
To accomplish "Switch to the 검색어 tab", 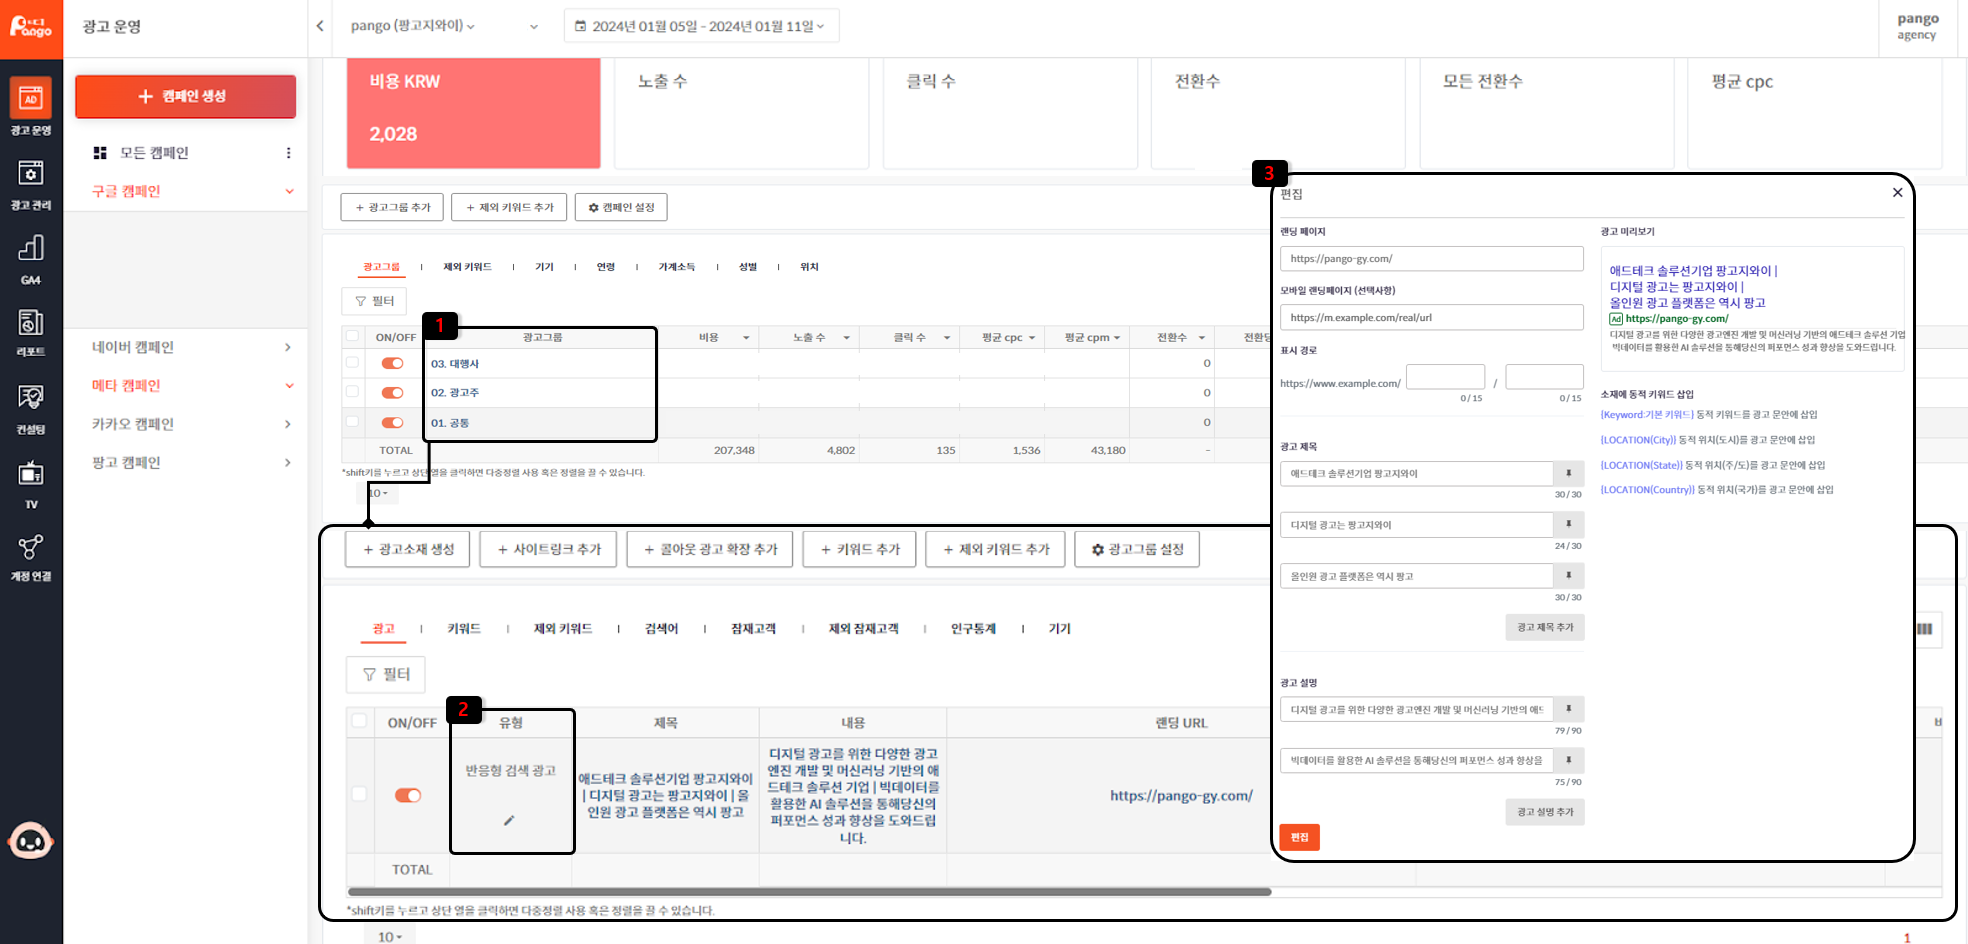I will 661,629.
